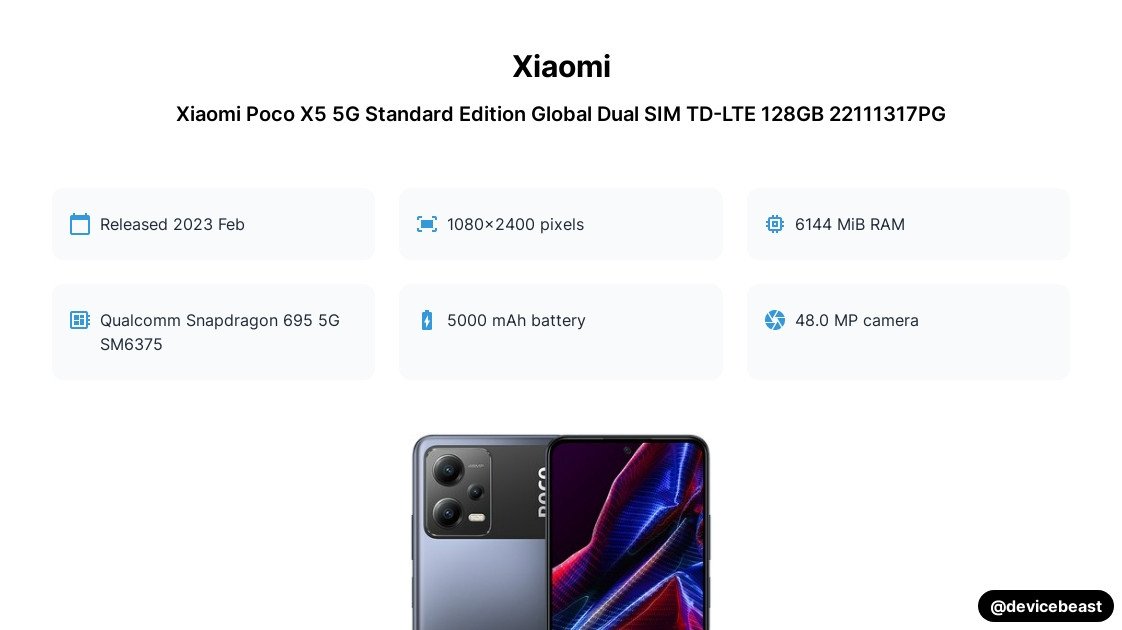Click the phone's front display screen
The image size is (1122, 630).
coord(628,540)
